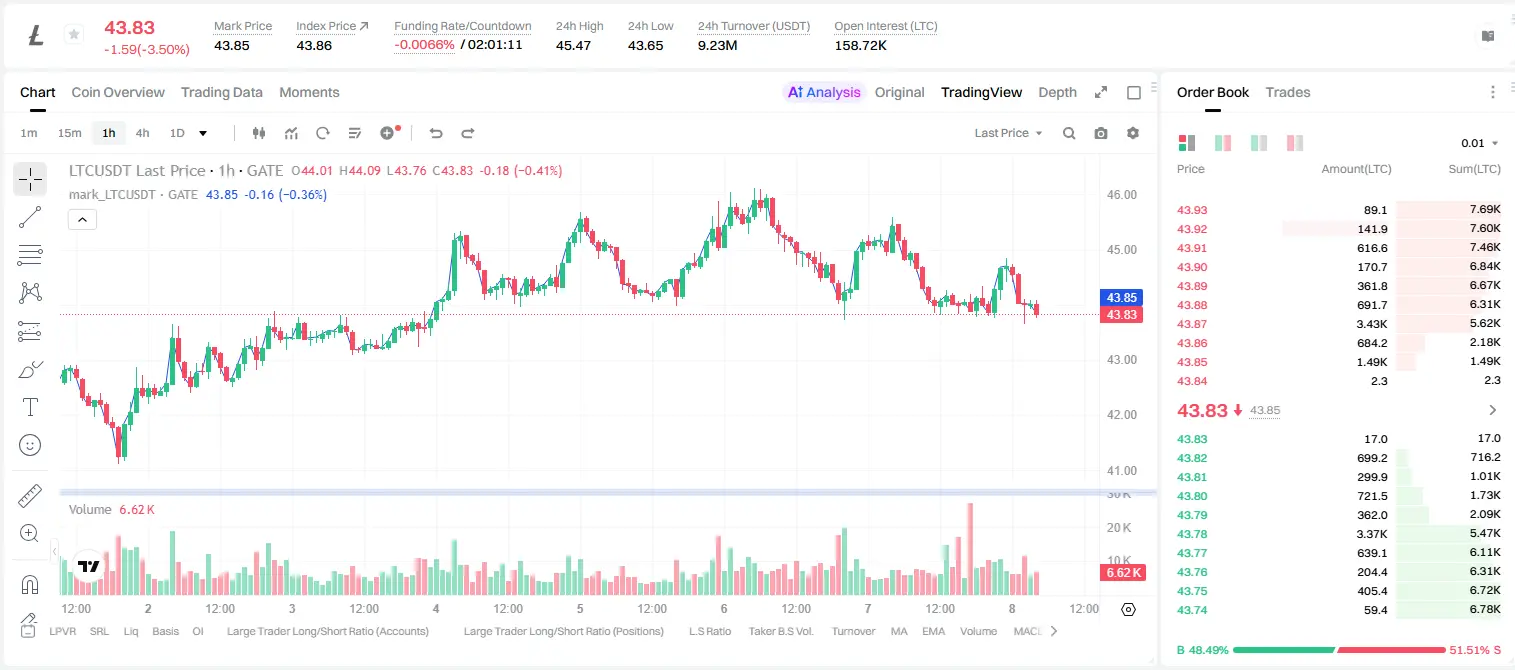The width and height of the screenshot is (1515, 670).
Task: Expand the Last Price dropdown
Action: 1008,133
